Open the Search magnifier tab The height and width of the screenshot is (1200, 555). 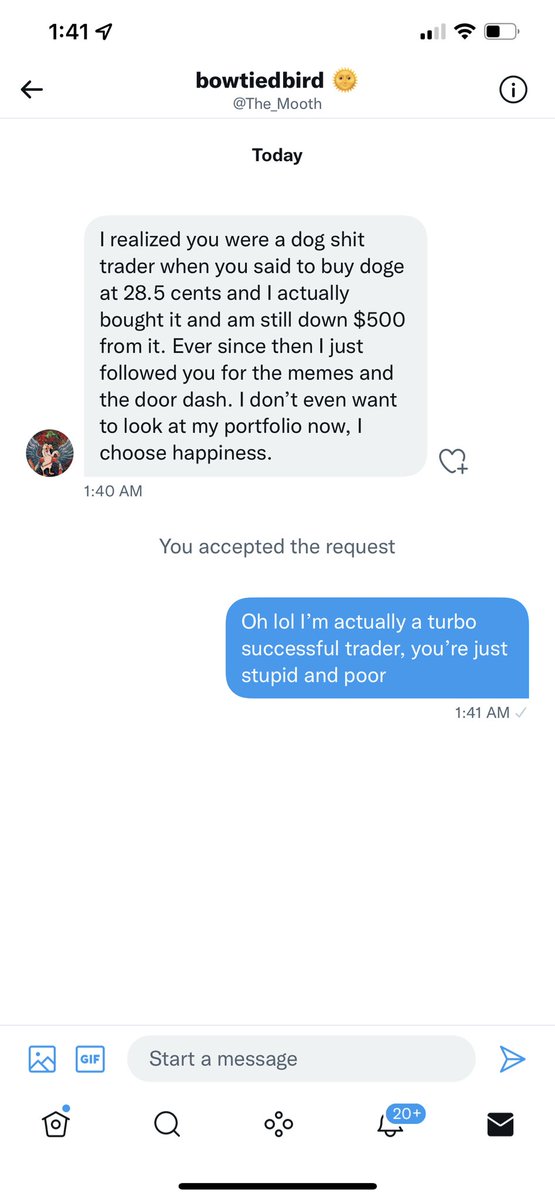[167, 1124]
